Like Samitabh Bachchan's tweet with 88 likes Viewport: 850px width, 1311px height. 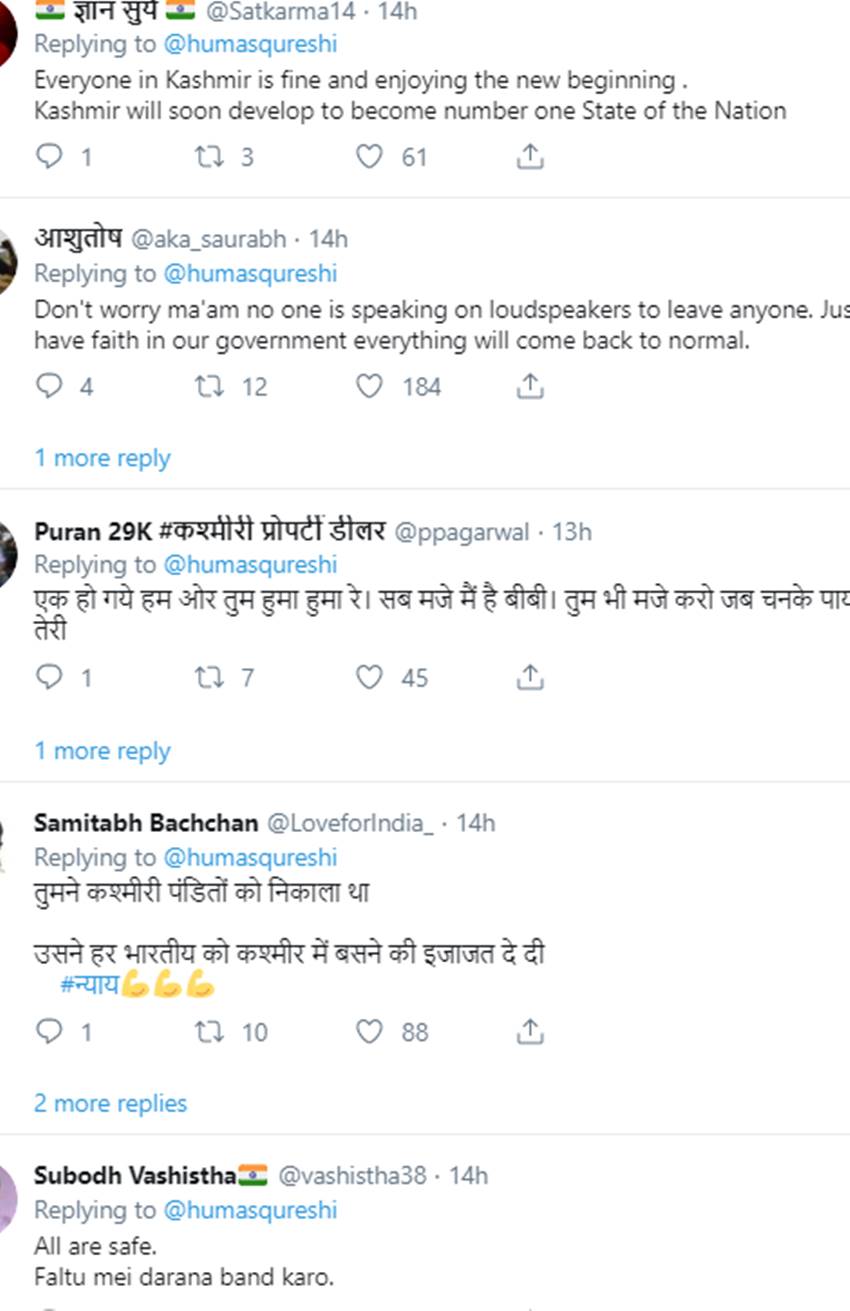(x=370, y=1031)
